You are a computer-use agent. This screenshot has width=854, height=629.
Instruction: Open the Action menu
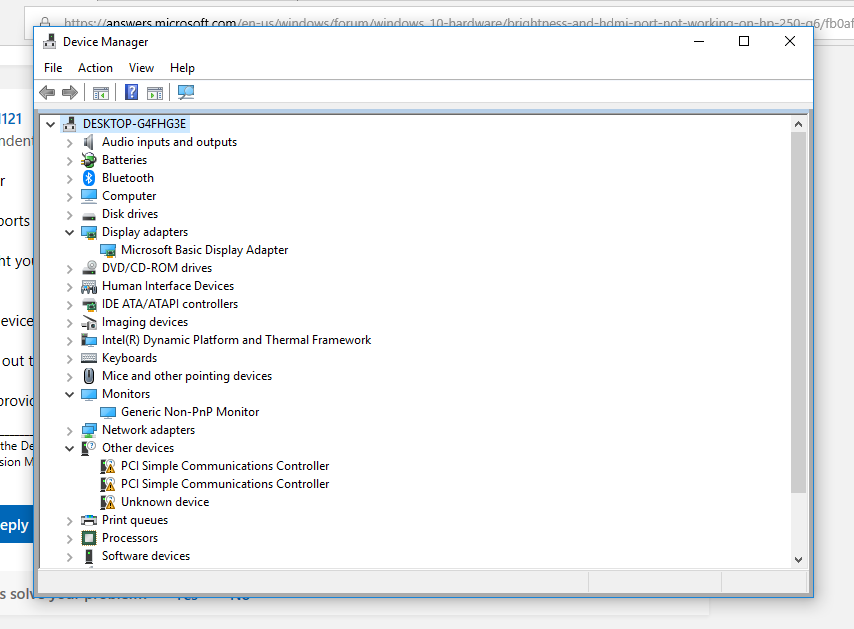click(95, 68)
